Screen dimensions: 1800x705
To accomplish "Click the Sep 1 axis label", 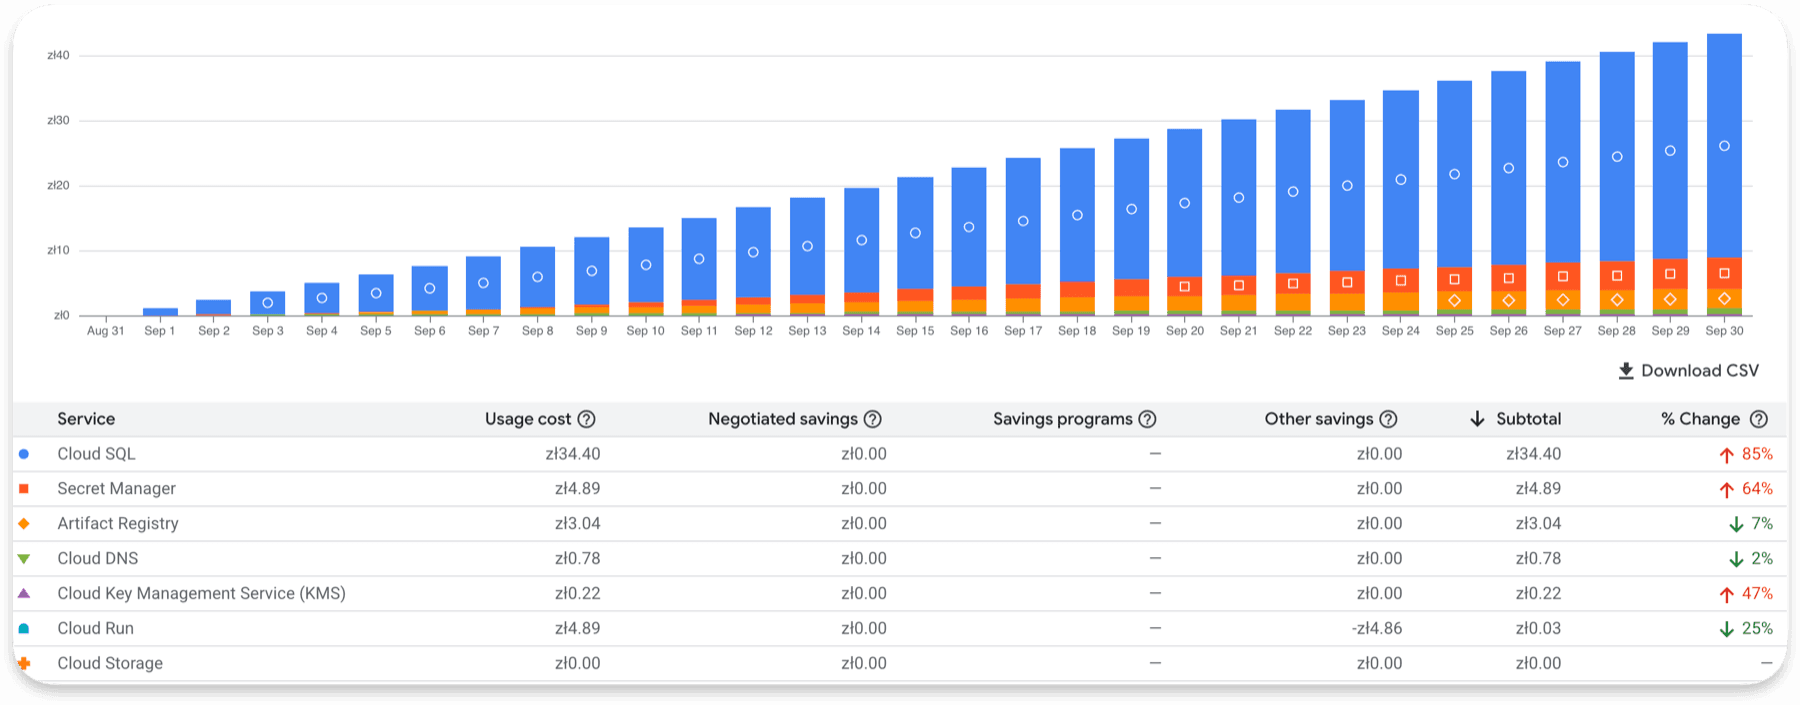I will pyautogui.click(x=160, y=331).
